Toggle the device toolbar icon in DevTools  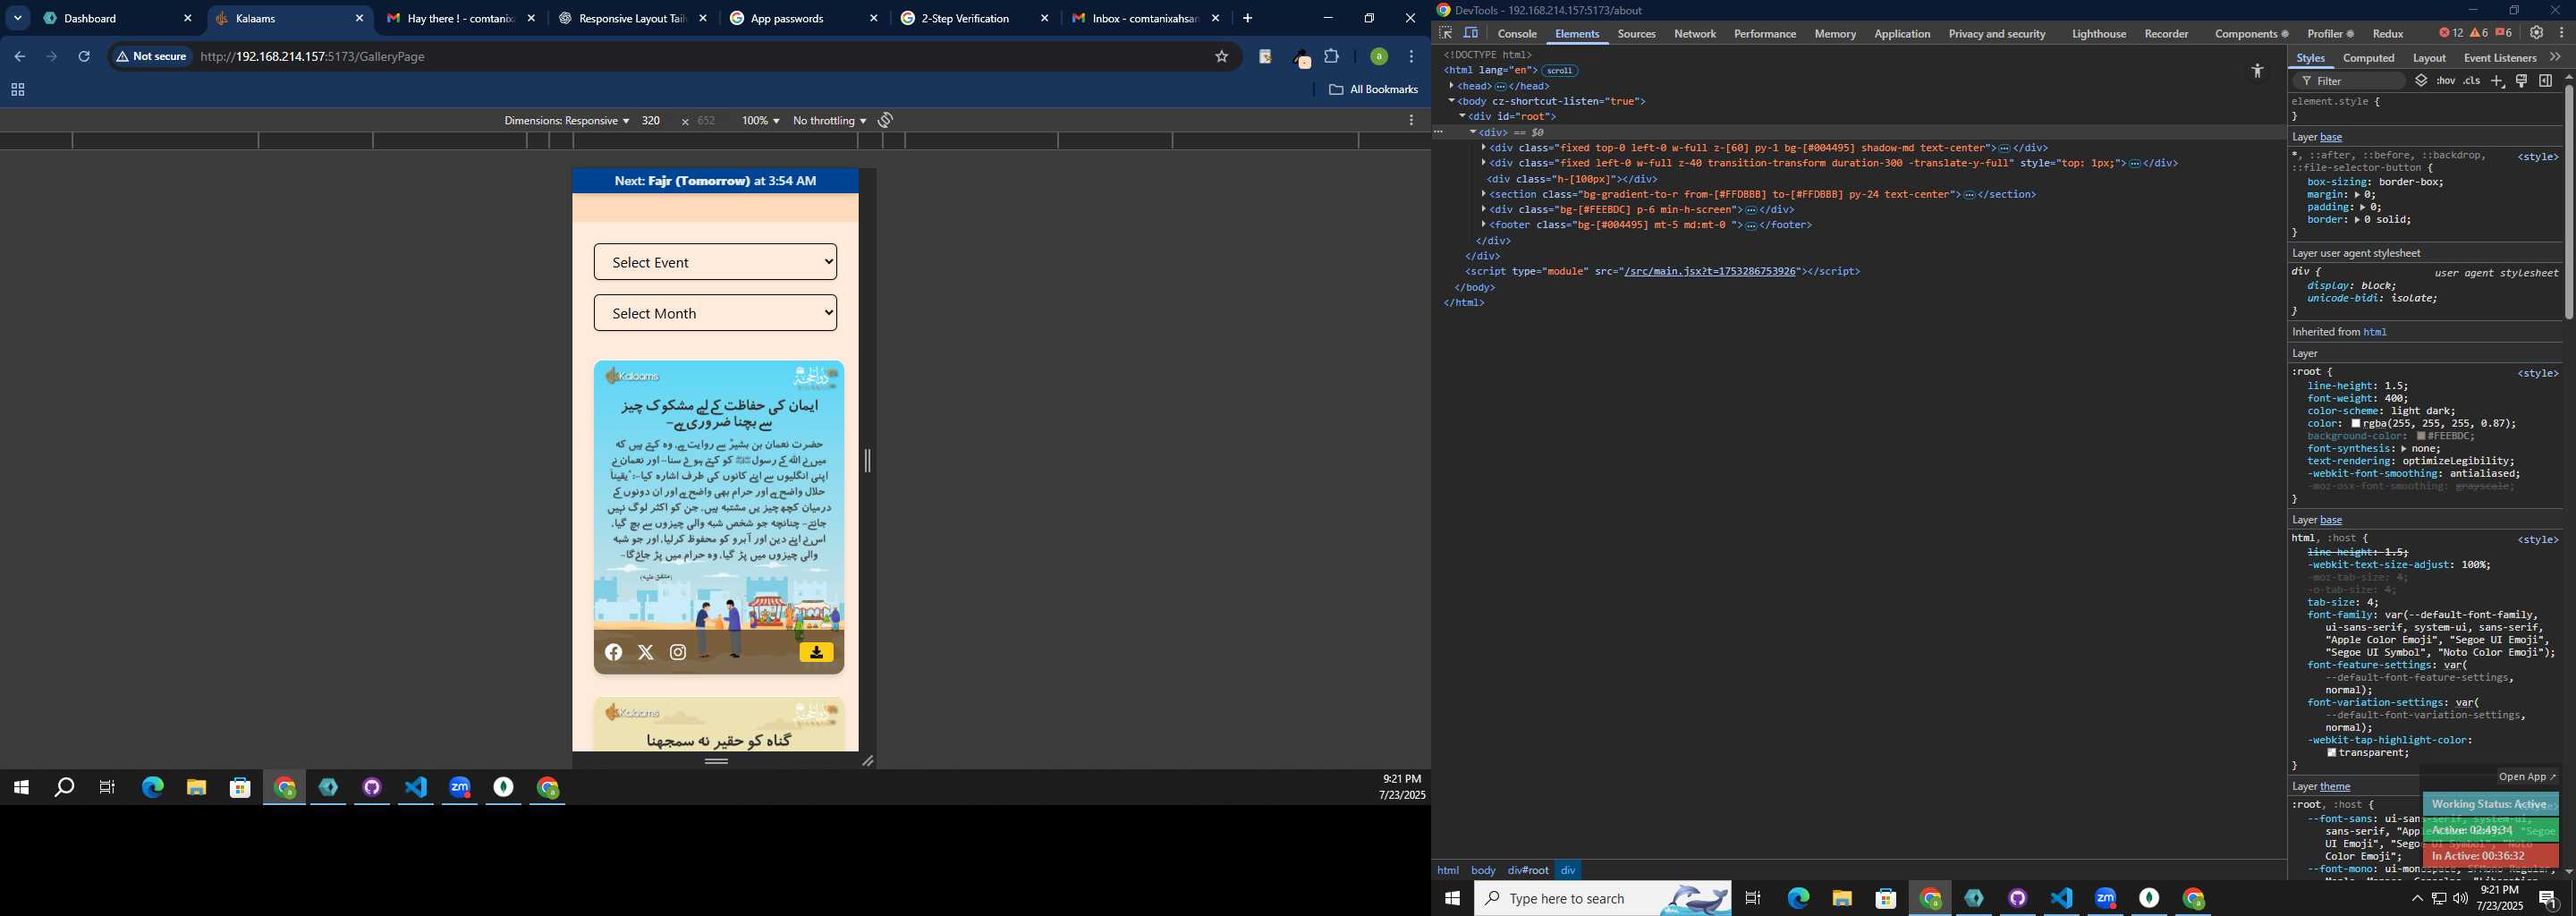coord(1471,33)
